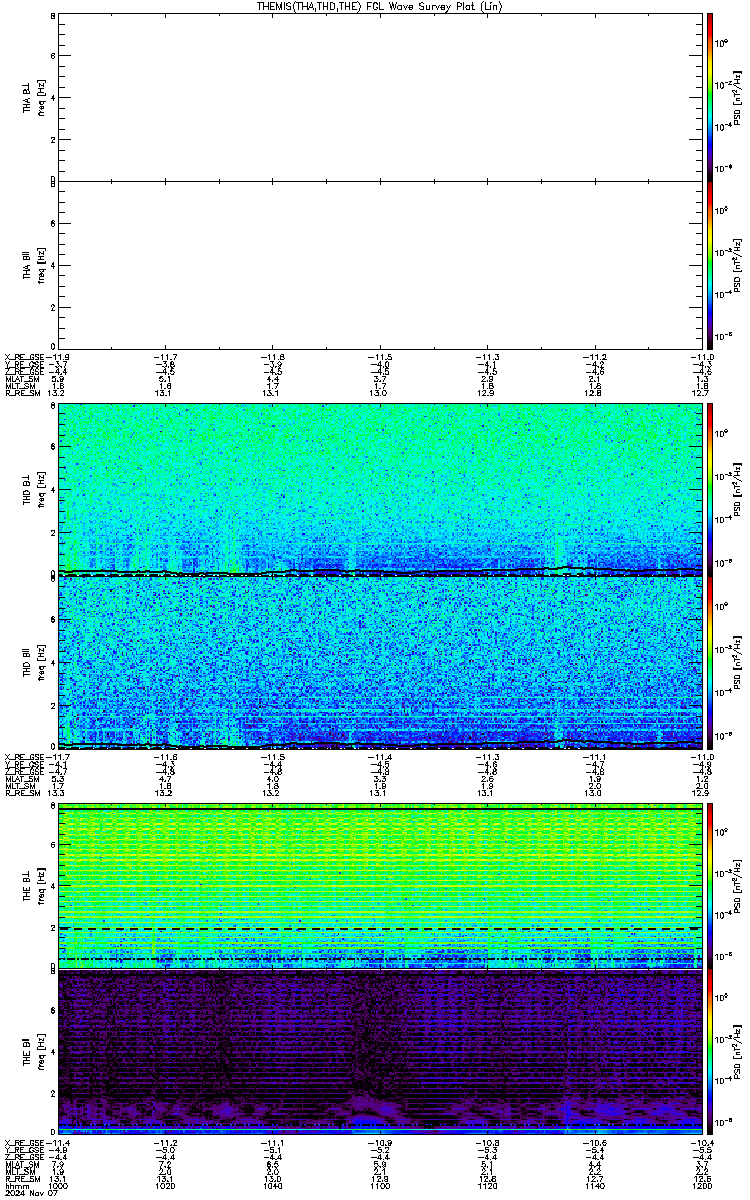Click the THA B-perpendicular freq [Hz] axis label
750x1200 pixels.
pos(41,96)
